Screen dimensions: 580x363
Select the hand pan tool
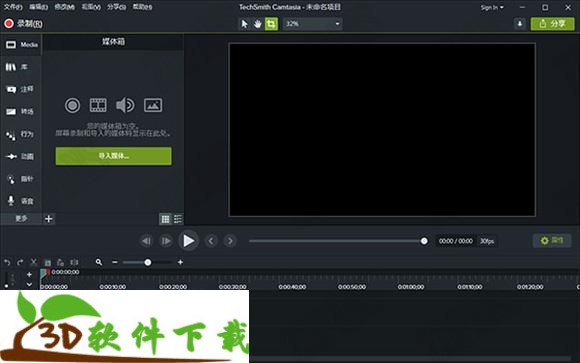tap(257, 24)
